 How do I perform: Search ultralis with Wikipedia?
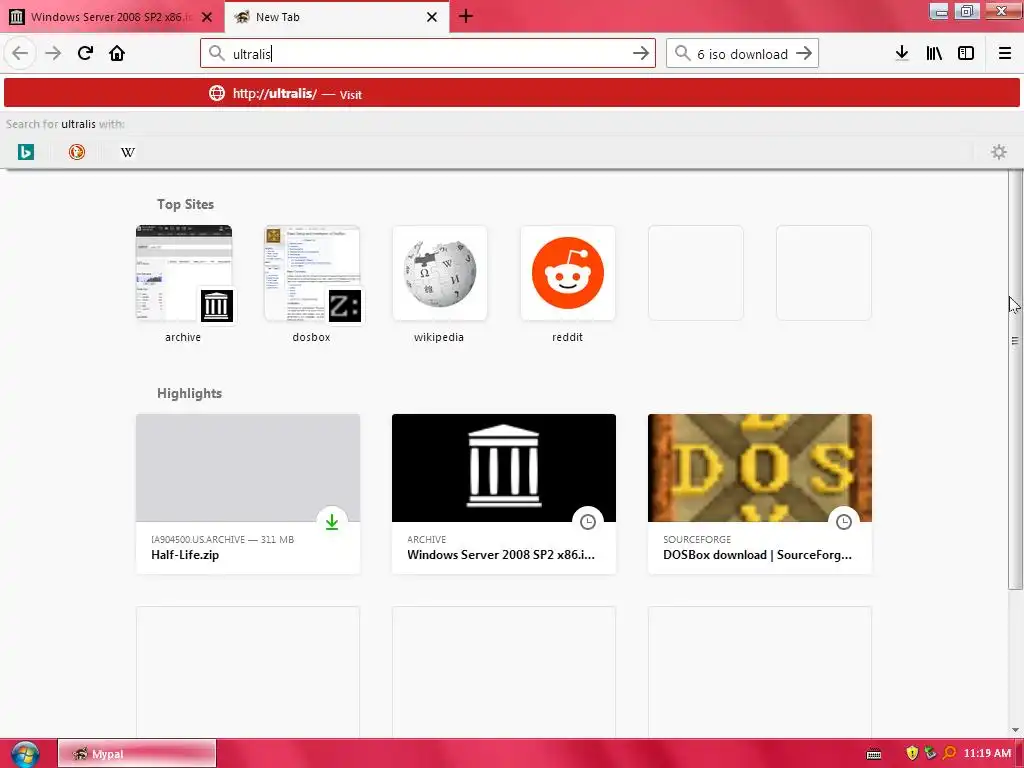tap(128, 152)
